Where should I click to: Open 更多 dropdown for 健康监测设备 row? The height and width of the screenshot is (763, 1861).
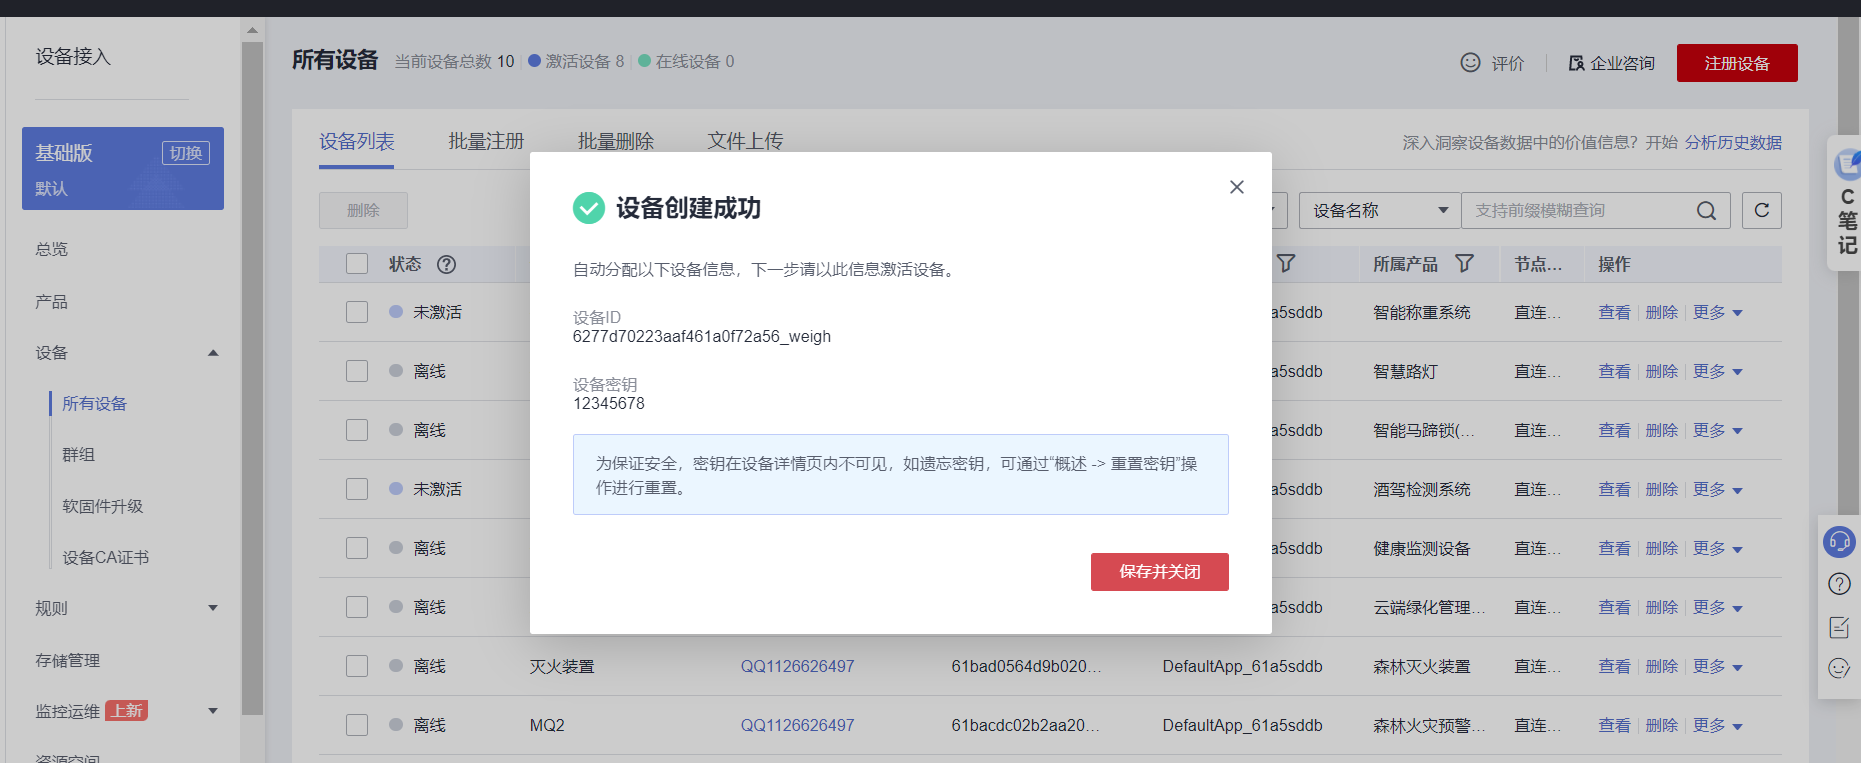(x=1718, y=548)
